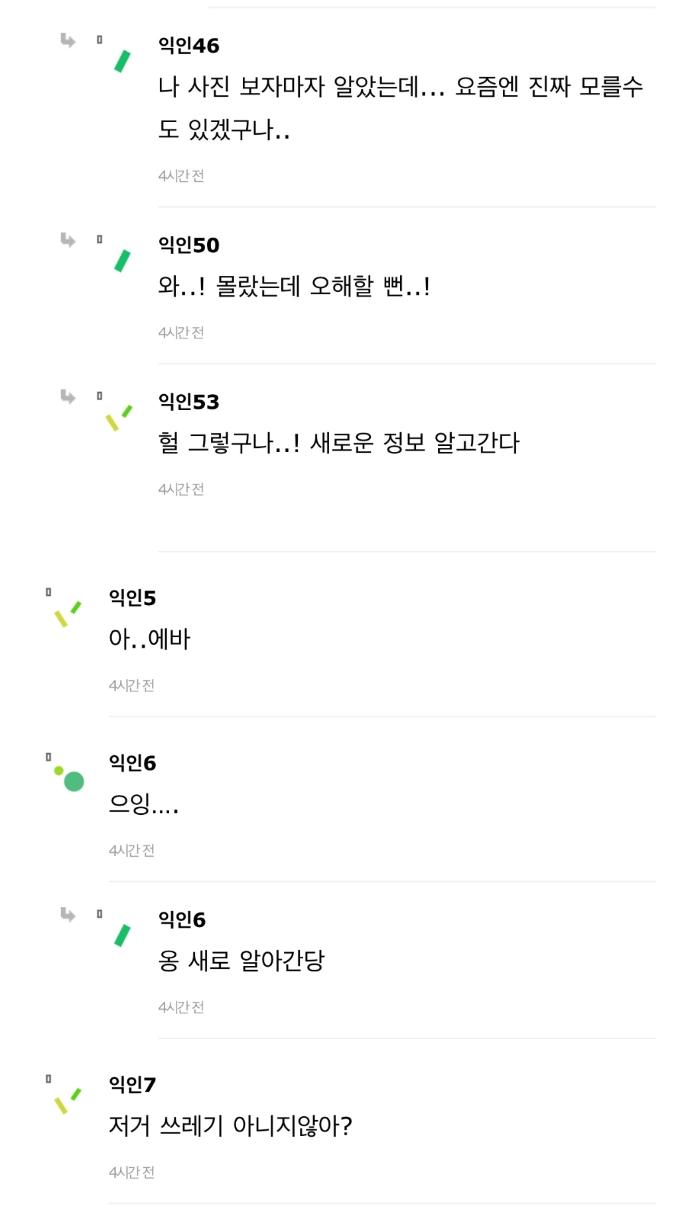Click reply arrow next to '옹 새로 알아간당'
680x1209 pixels.
68,914
